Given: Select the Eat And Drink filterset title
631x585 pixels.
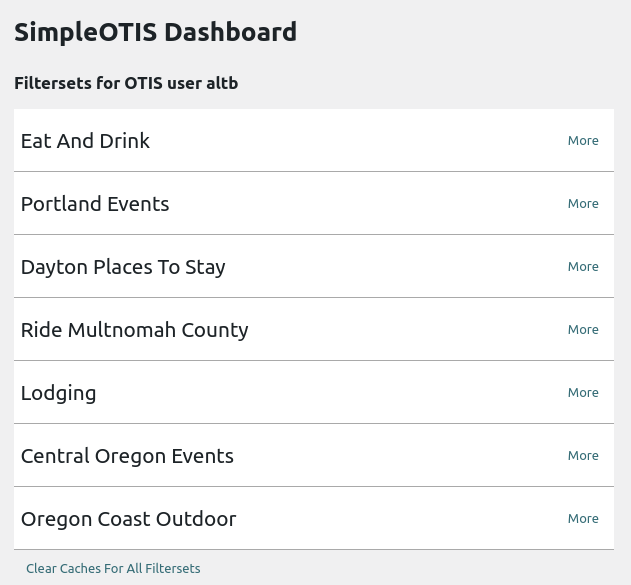Looking at the screenshot, I should tap(85, 141).
